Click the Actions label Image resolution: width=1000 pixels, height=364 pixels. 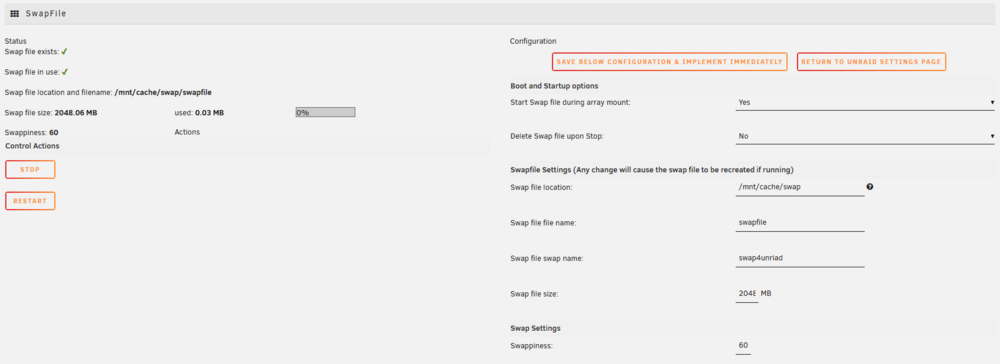[x=187, y=133]
